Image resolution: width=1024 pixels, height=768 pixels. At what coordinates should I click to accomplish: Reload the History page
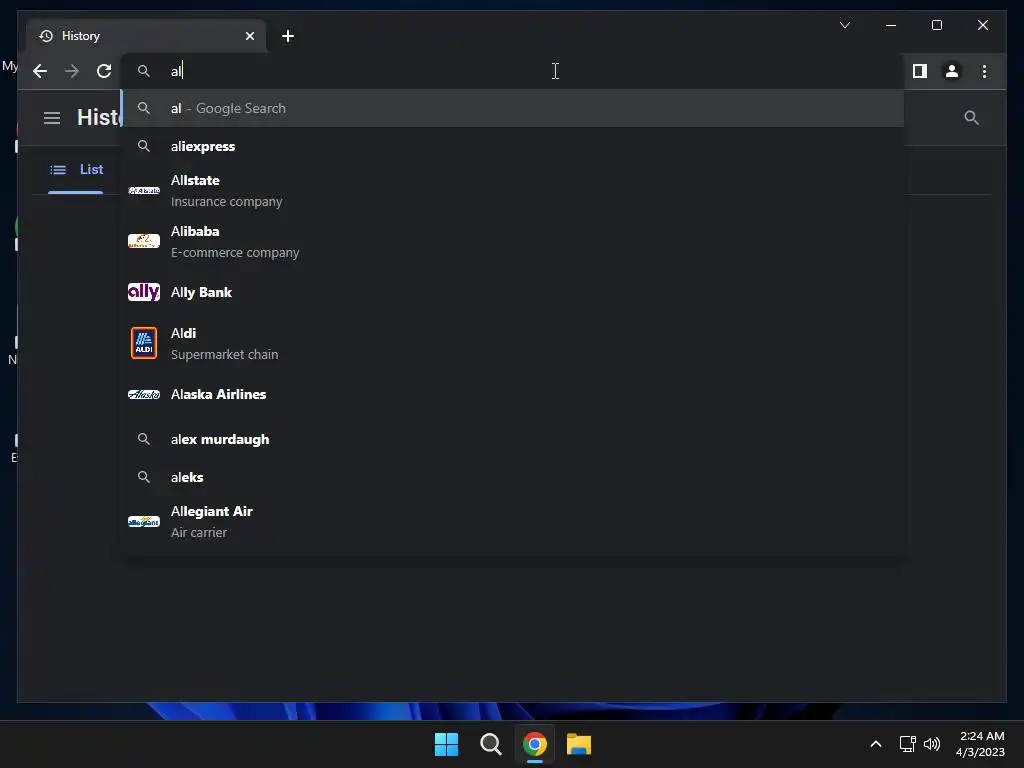pos(104,71)
